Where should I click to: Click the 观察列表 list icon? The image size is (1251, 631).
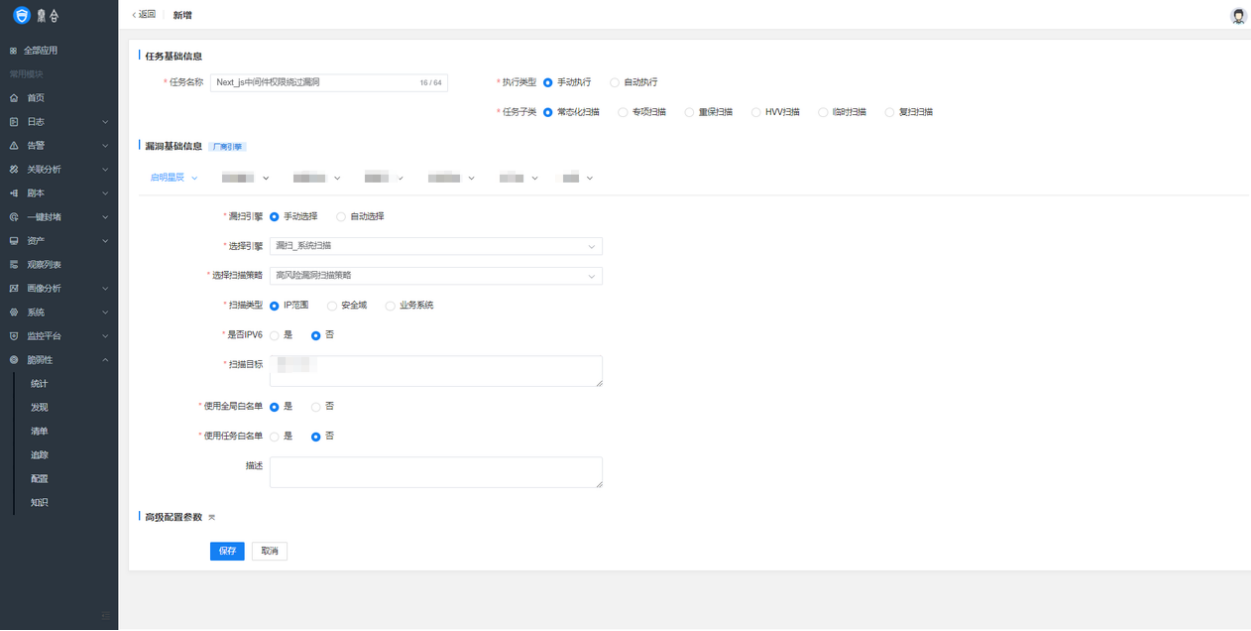click(14, 265)
